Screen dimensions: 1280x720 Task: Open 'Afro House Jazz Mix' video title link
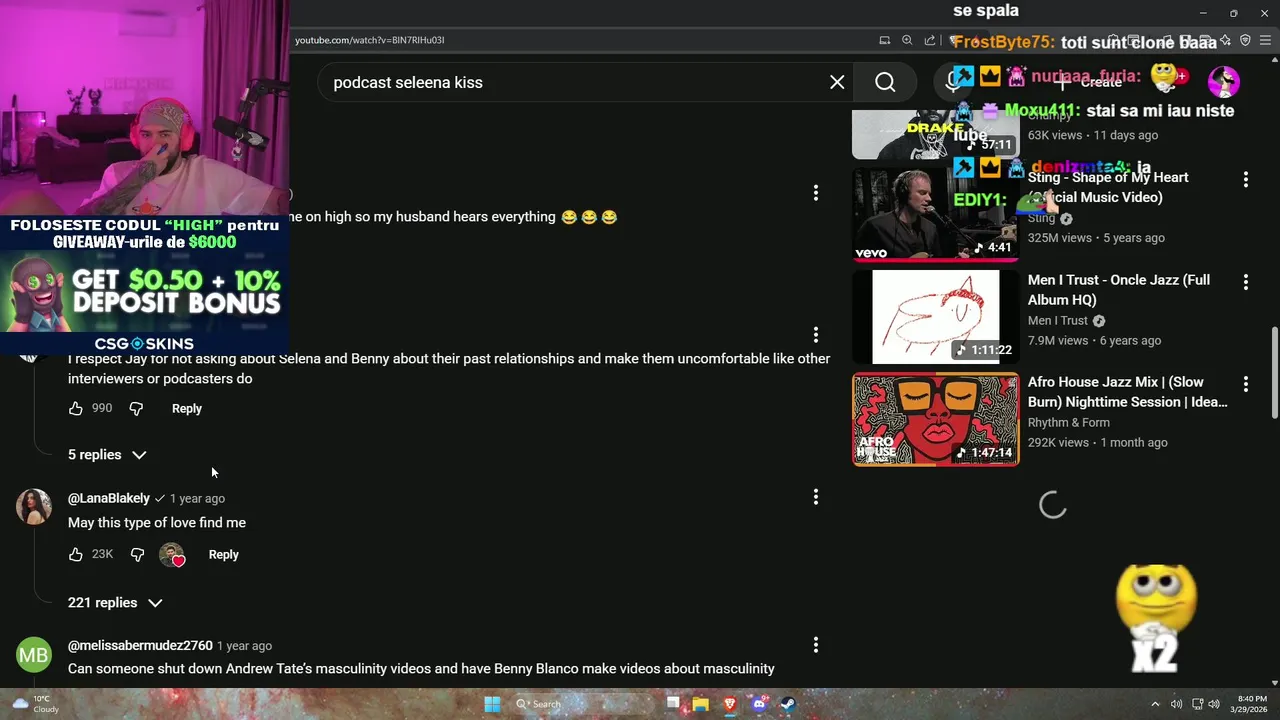1128,392
